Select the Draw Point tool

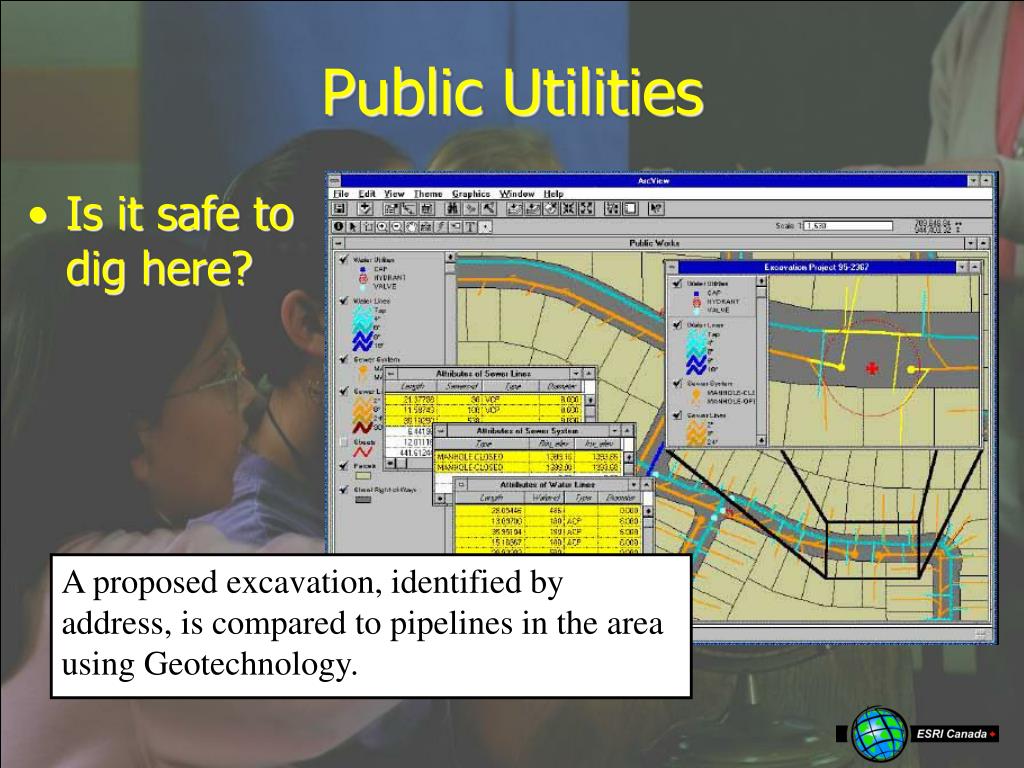pyautogui.click(x=485, y=227)
